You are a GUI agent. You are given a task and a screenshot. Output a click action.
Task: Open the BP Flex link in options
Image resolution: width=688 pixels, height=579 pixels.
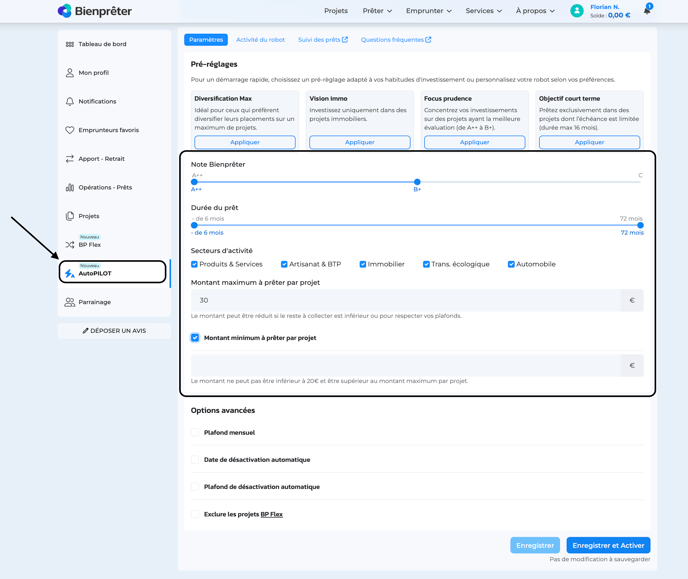tap(272, 514)
